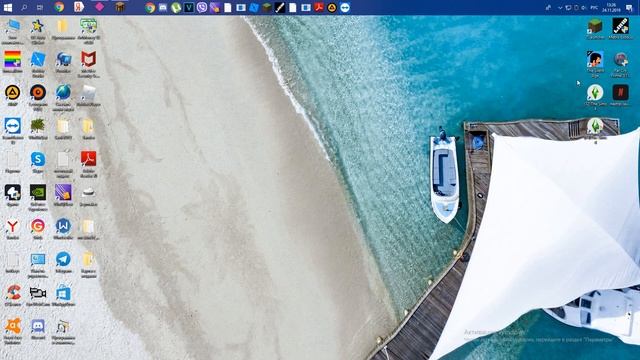This screenshot has width=640, height=360.
Task: Select the McAfee red shield desktop icon
Action: coord(88,64)
